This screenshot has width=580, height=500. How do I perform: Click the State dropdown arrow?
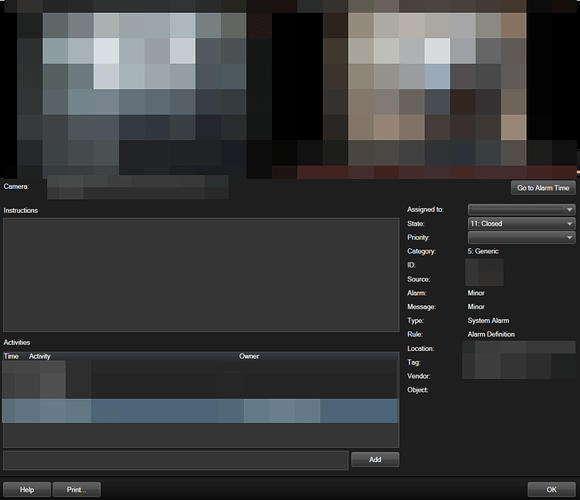click(x=569, y=224)
